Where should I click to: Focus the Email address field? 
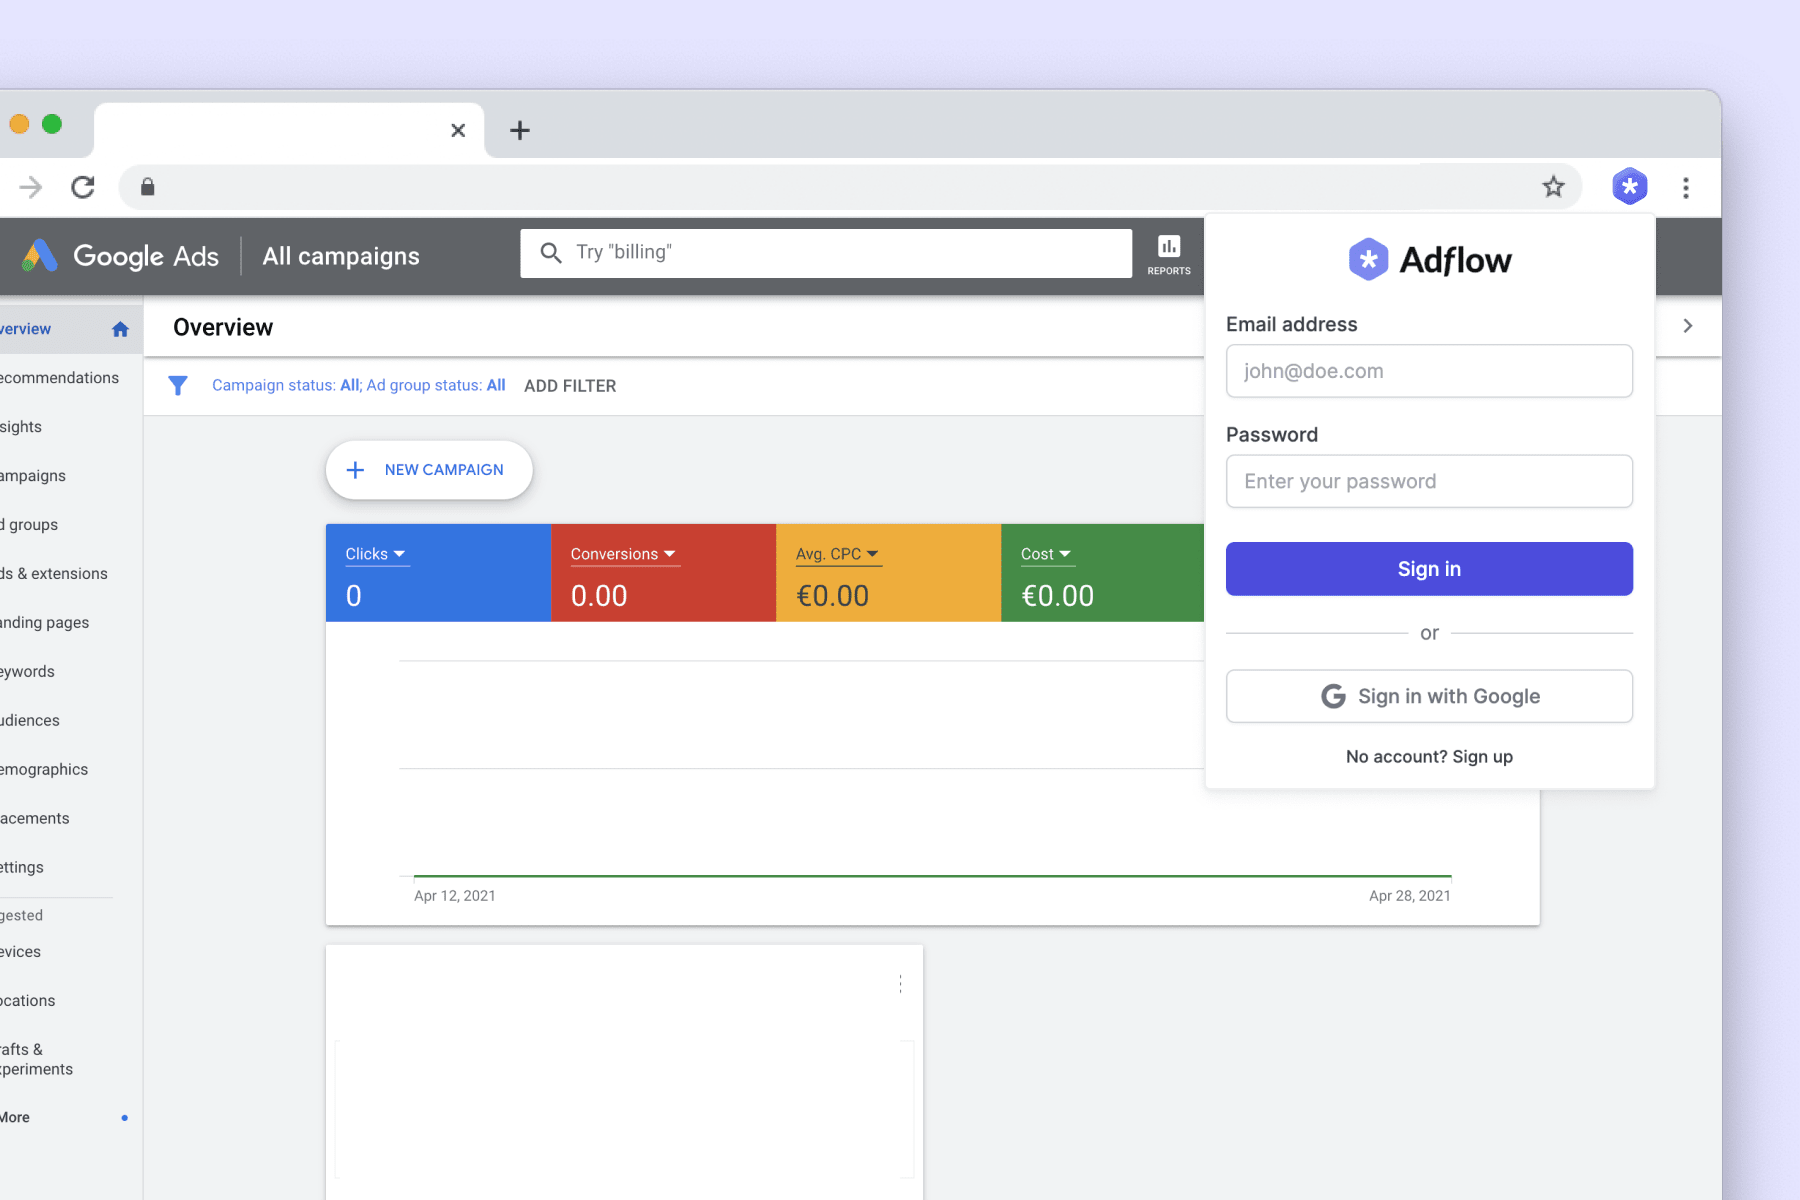[x=1429, y=371]
